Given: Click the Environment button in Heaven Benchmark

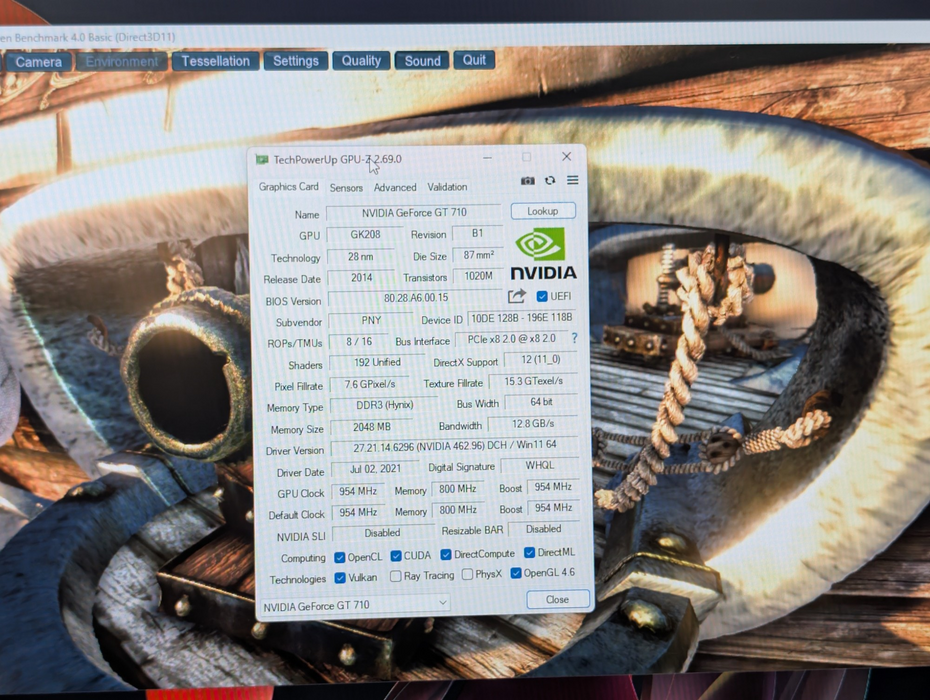Looking at the screenshot, I should coord(122,62).
